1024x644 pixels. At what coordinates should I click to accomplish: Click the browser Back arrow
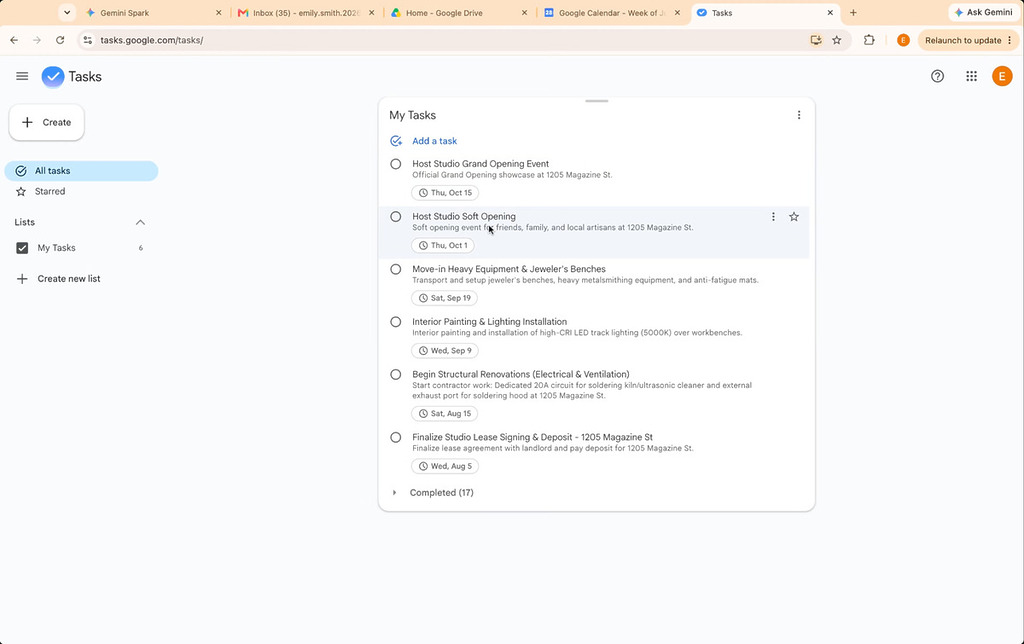[x=14, y=40]
